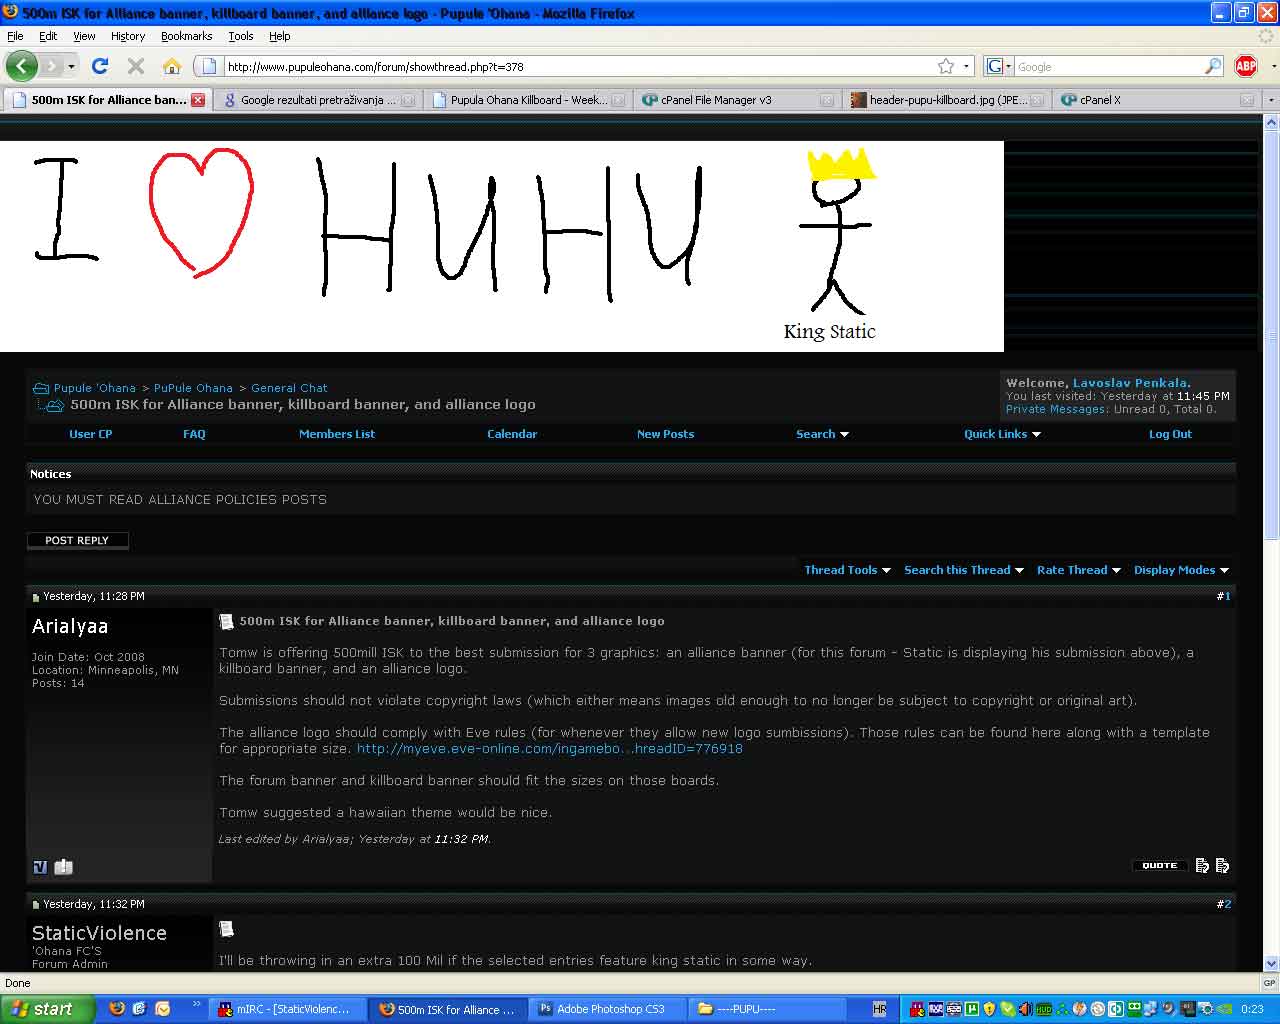Screen dimensions: 1280x1024
Task: Click the post report icon under Arialyaa's profile
Action: pyautogui.click(x=40, y=867)
